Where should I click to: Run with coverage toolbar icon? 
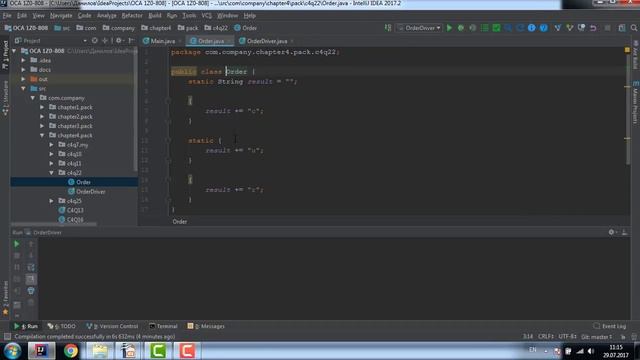coord(473,28)
